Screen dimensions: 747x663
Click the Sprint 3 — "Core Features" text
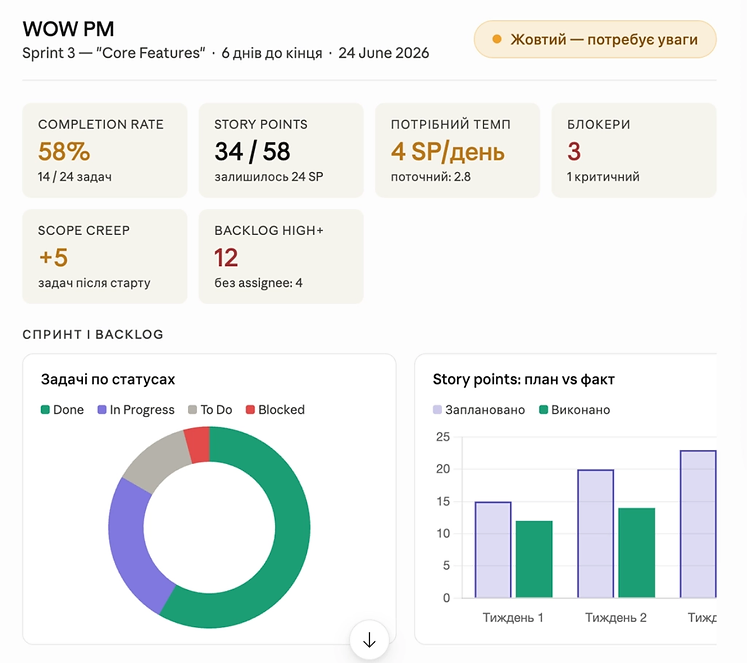(x=113, y=53)
